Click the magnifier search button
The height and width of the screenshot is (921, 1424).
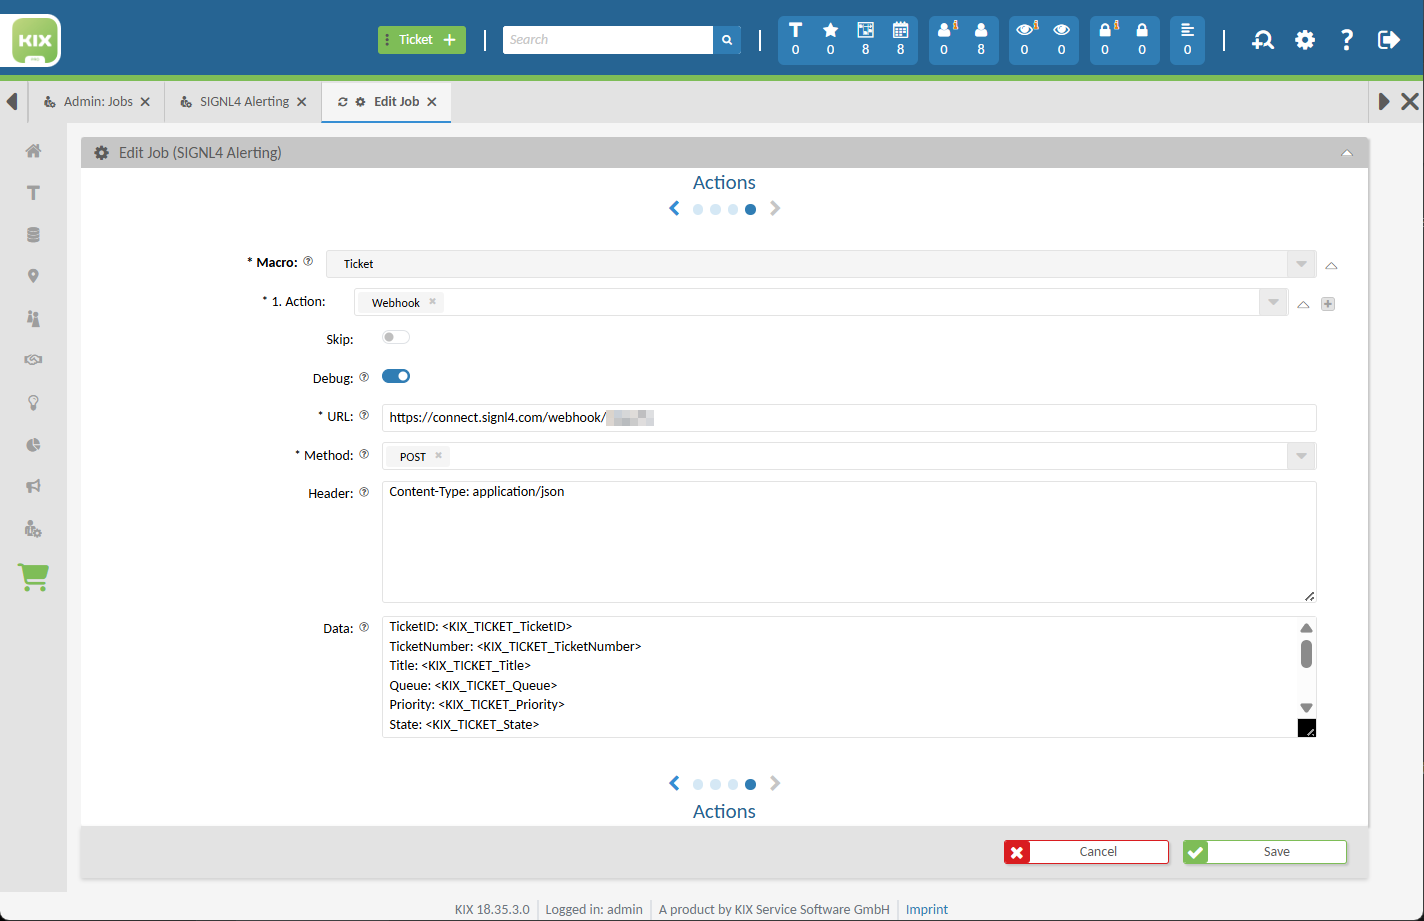click(x=727, y=40)
